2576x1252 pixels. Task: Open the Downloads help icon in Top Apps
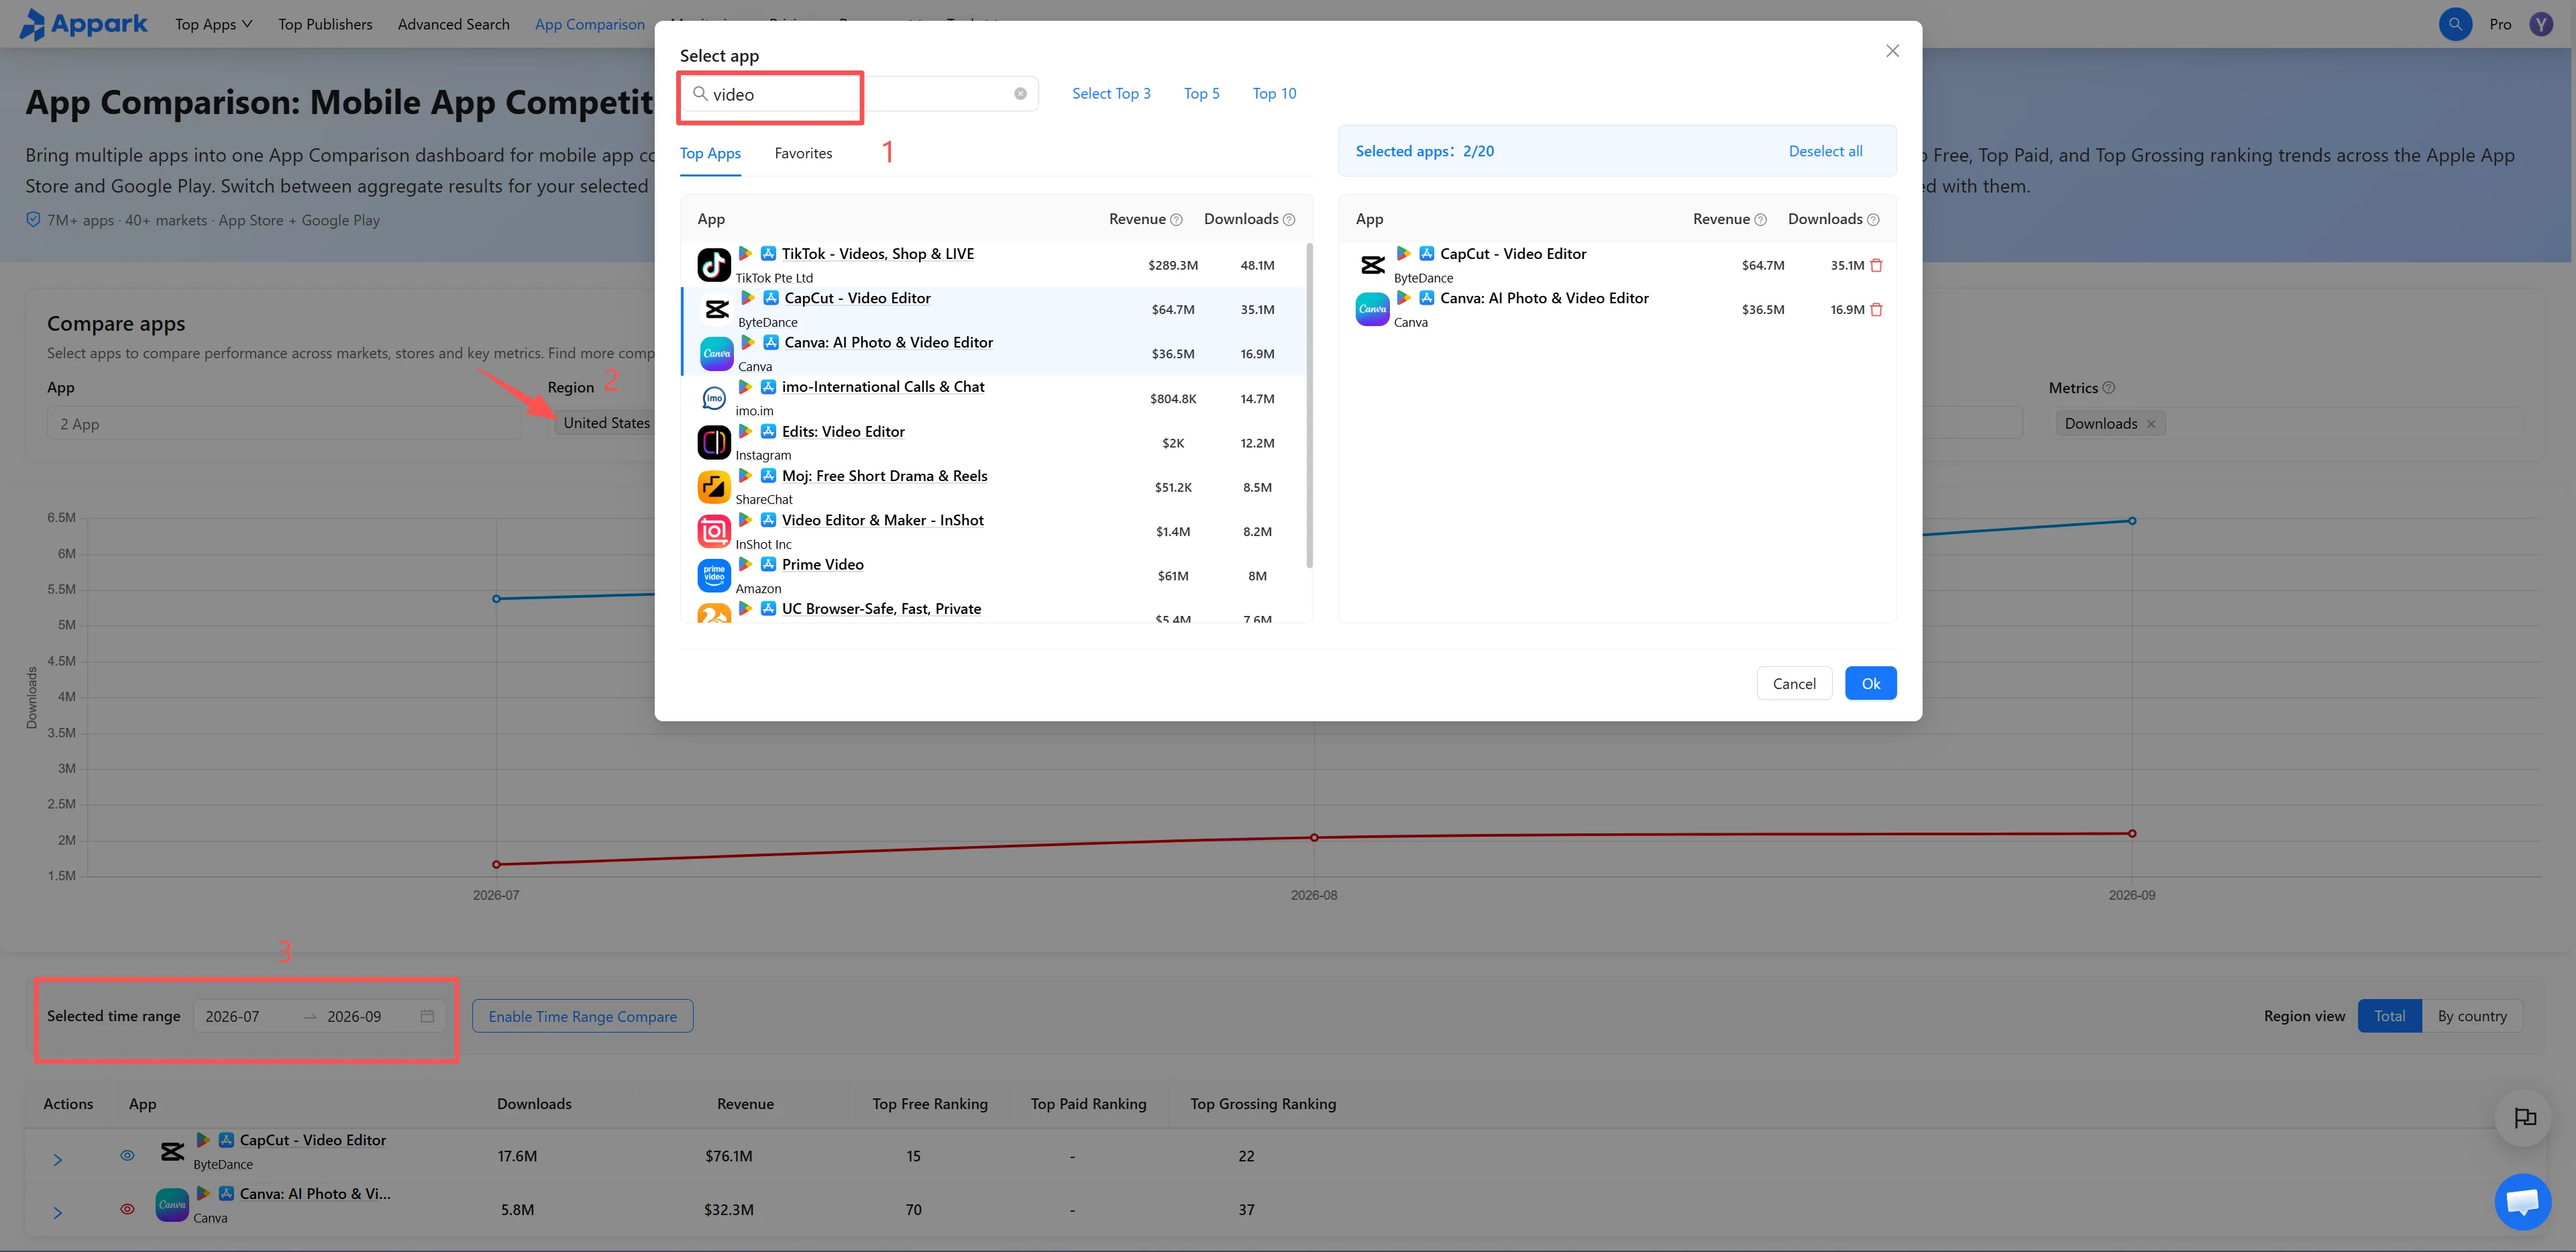pyautogui.click(x=1289, y=220)
